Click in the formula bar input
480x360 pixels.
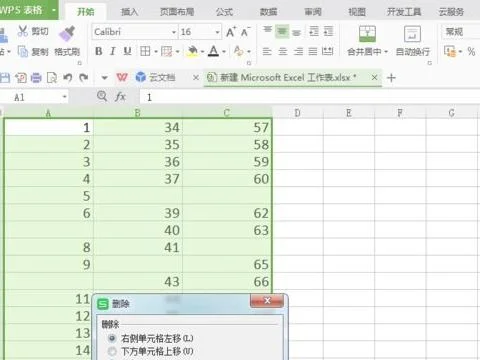pyautogui.click(x=310, y=97)
